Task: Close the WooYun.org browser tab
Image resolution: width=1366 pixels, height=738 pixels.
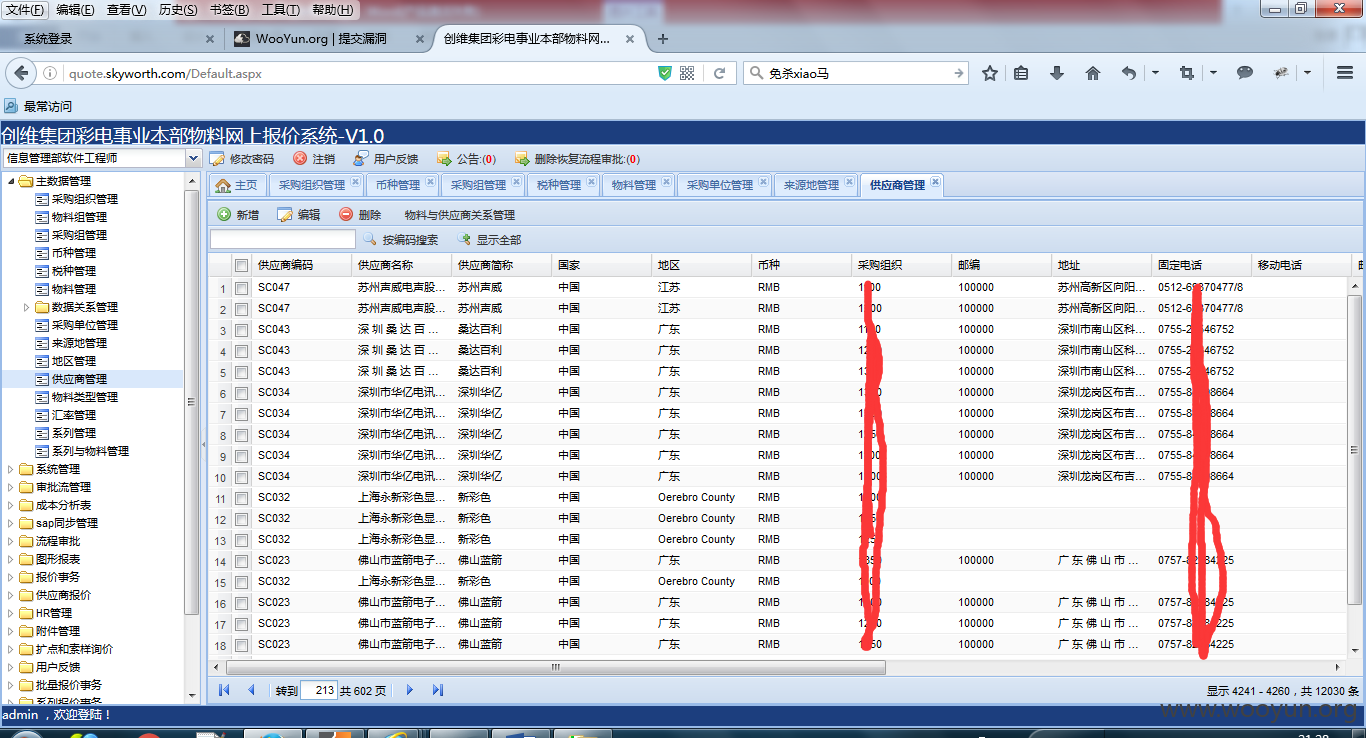Action: coord(419,39)
